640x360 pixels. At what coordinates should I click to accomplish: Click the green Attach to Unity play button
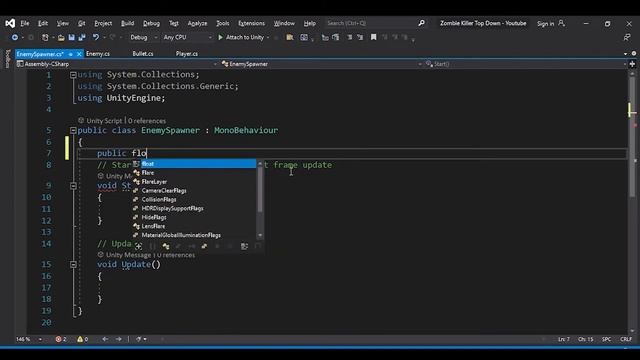220,38
